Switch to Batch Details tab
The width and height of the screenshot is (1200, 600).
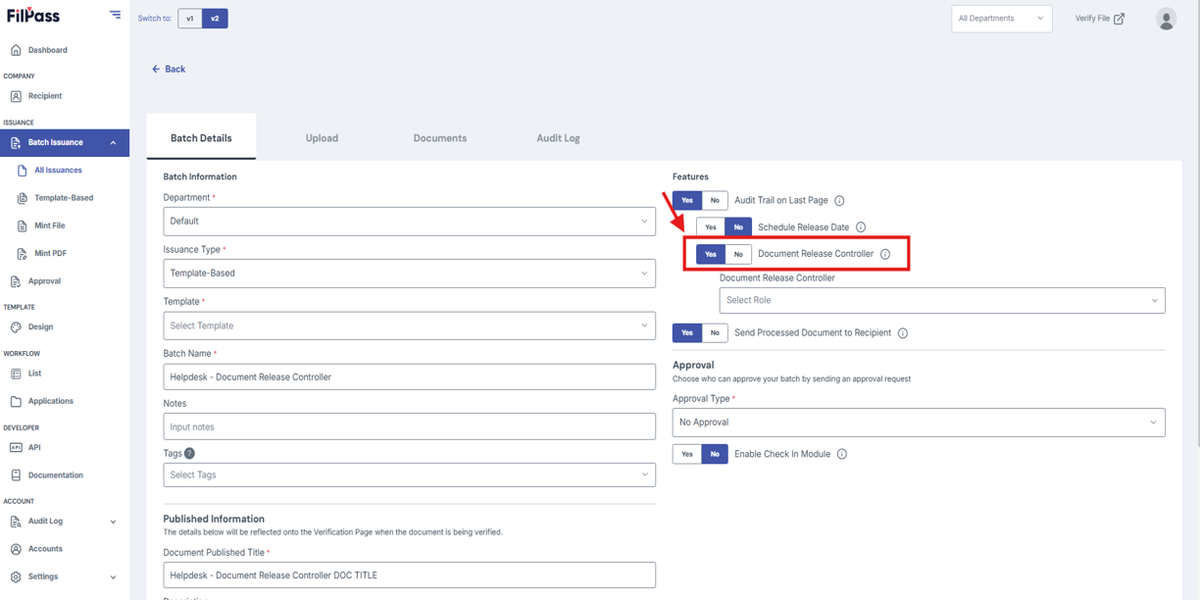pos(201,137)
